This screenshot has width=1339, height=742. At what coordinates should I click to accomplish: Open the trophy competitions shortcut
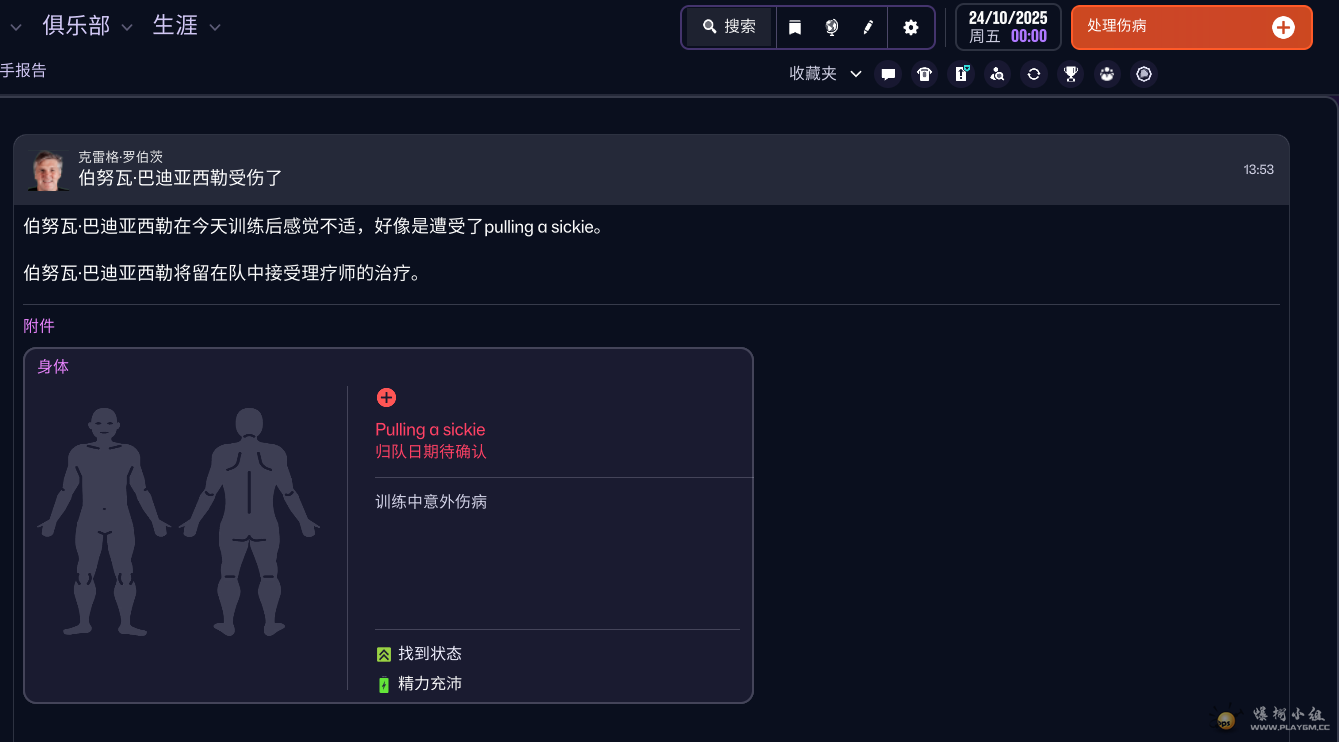[1071, 74]
